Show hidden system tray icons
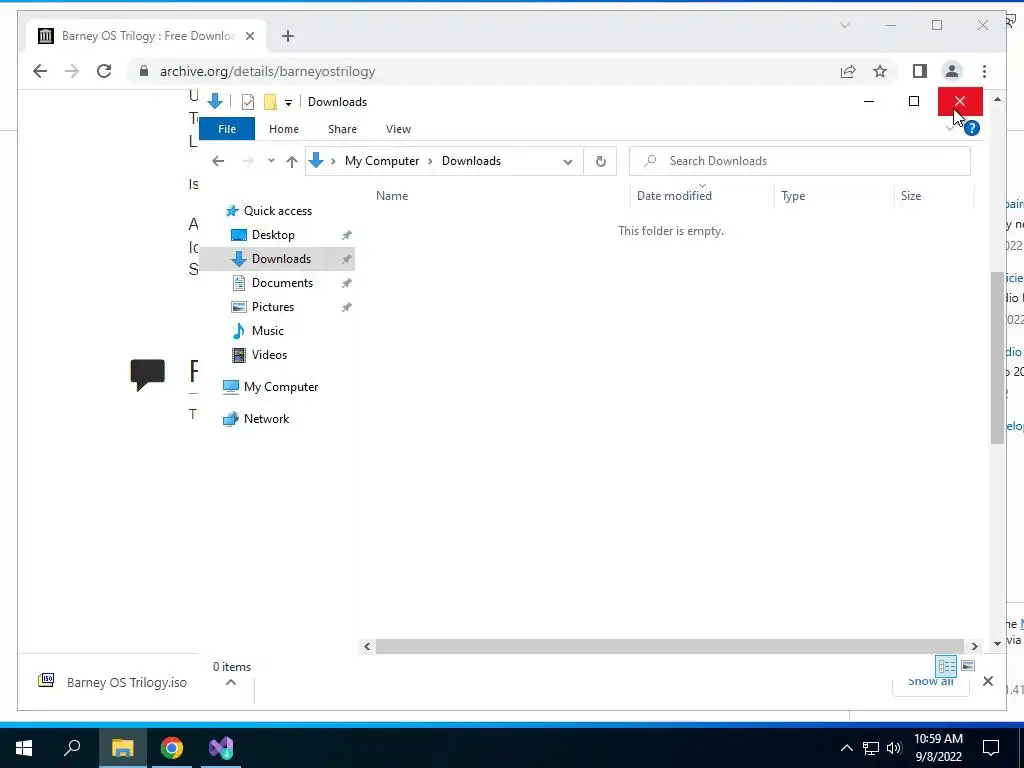 tap(846, 748)
